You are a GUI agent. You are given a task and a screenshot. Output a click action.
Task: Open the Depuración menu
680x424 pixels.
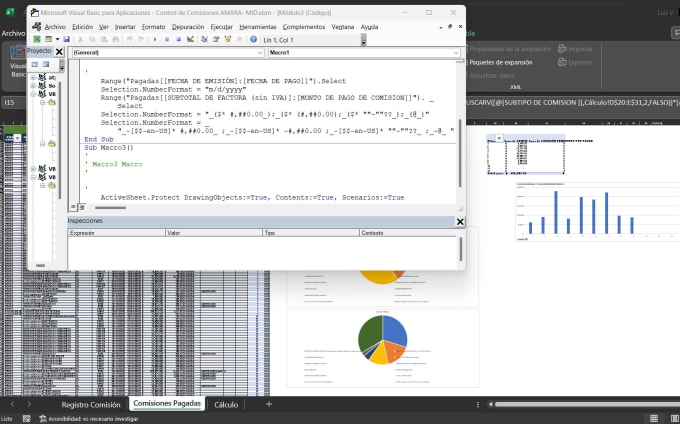188,27
